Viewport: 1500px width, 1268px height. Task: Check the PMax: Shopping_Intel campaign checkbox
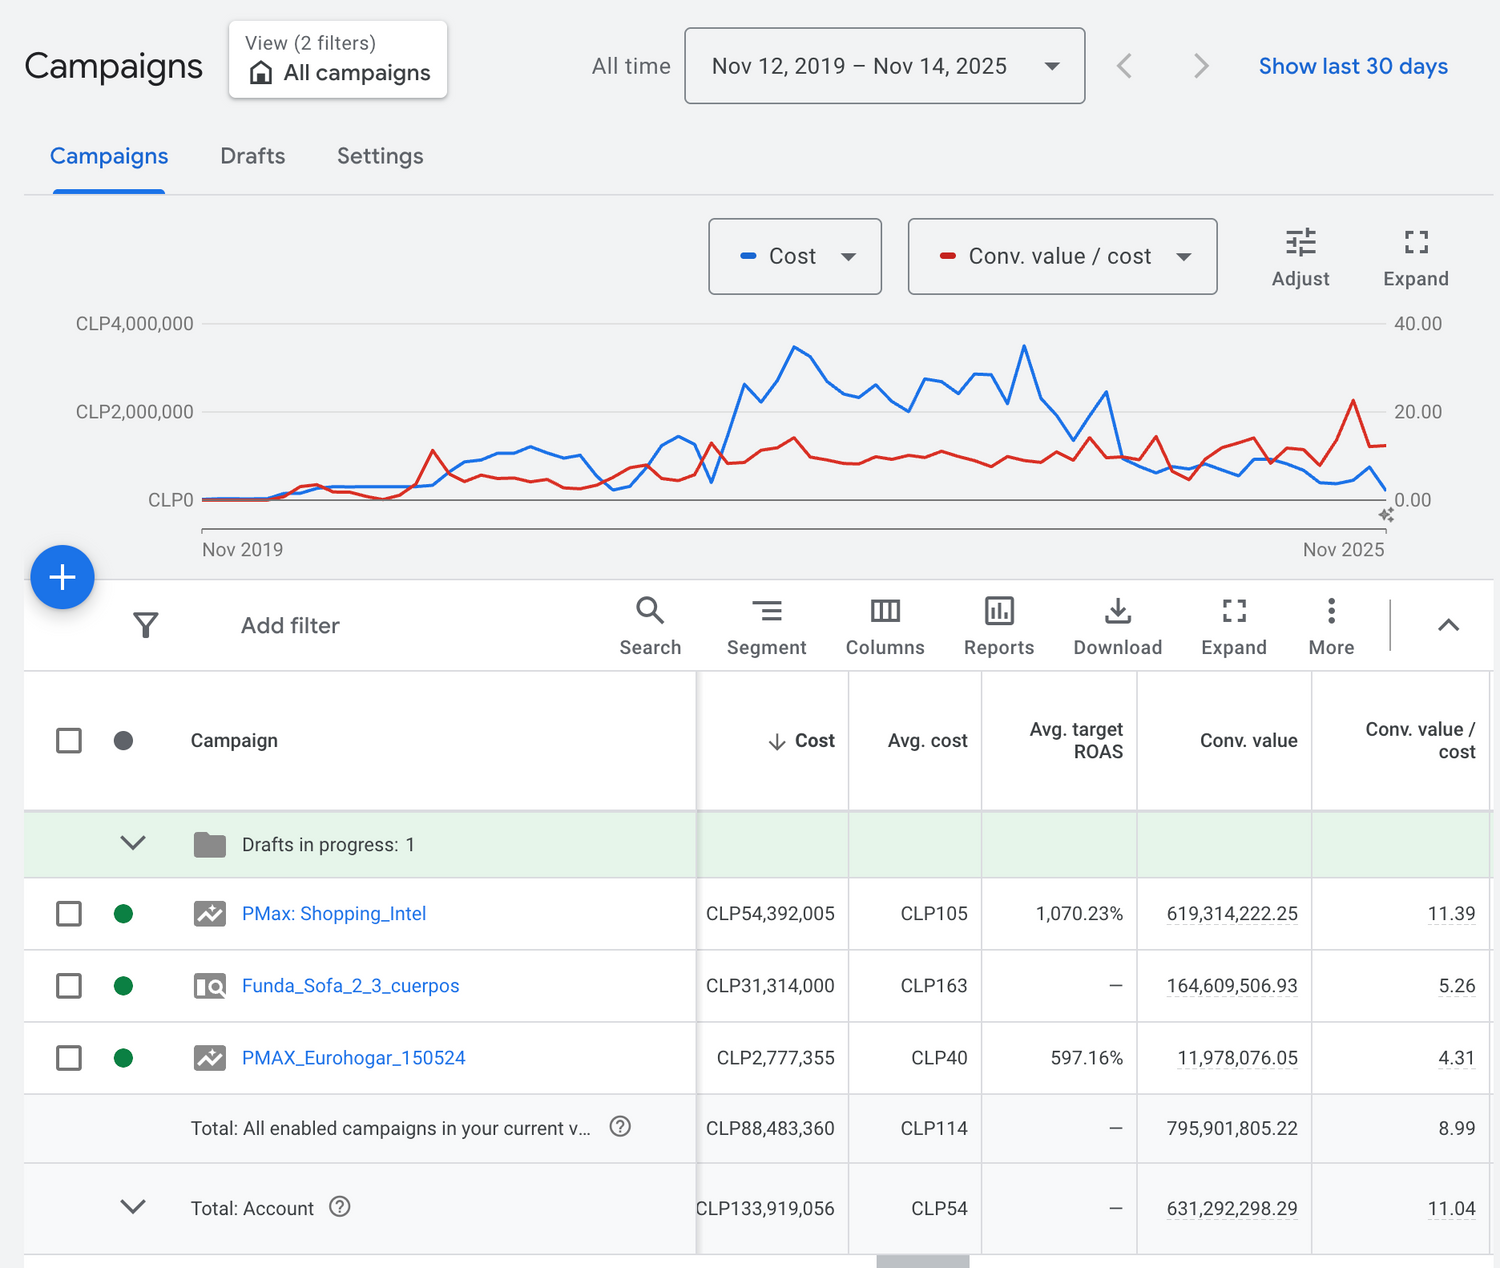pos(69,914)
